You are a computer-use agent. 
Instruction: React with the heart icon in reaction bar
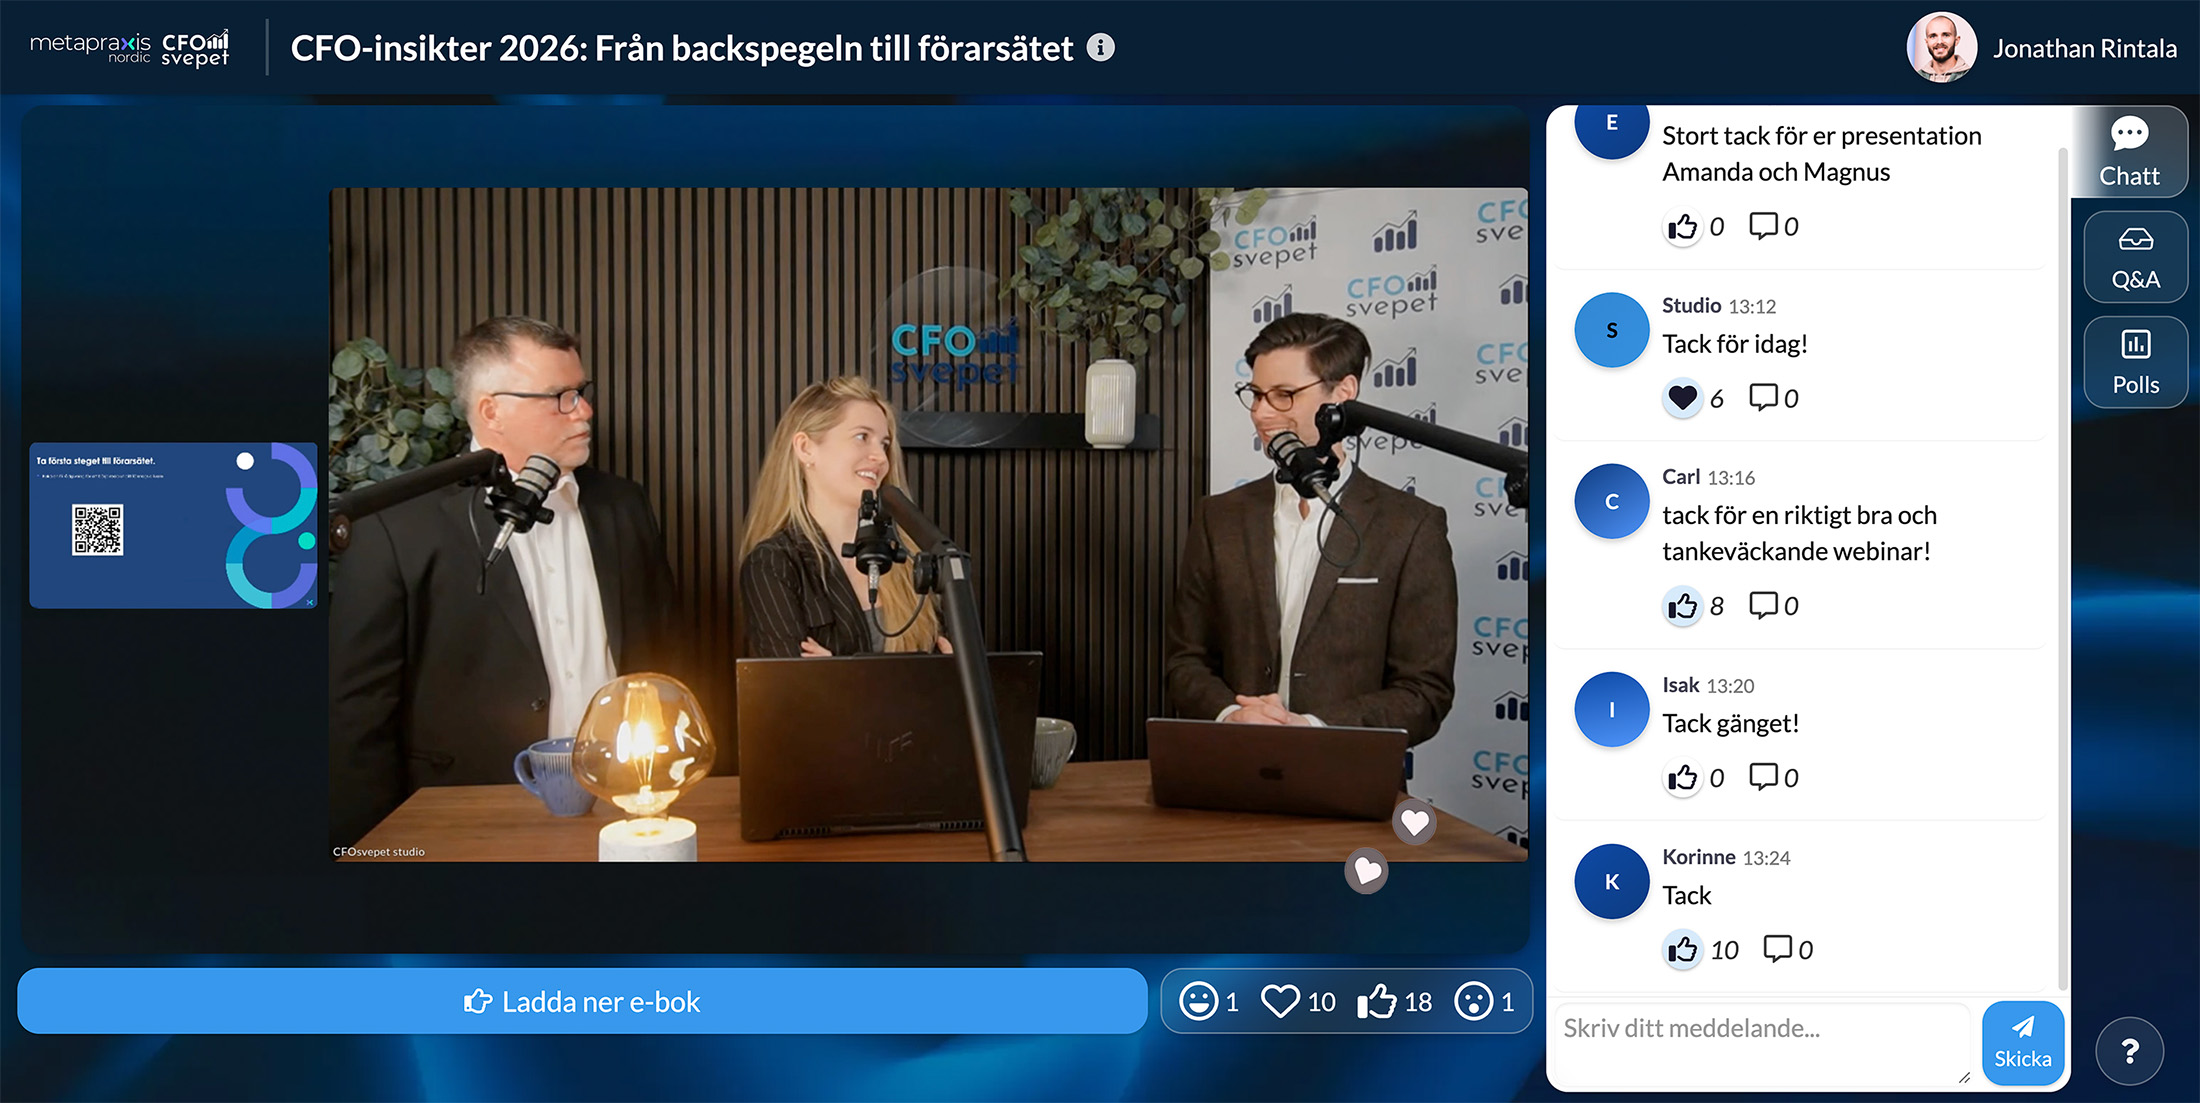(x=1280, y=1001)
